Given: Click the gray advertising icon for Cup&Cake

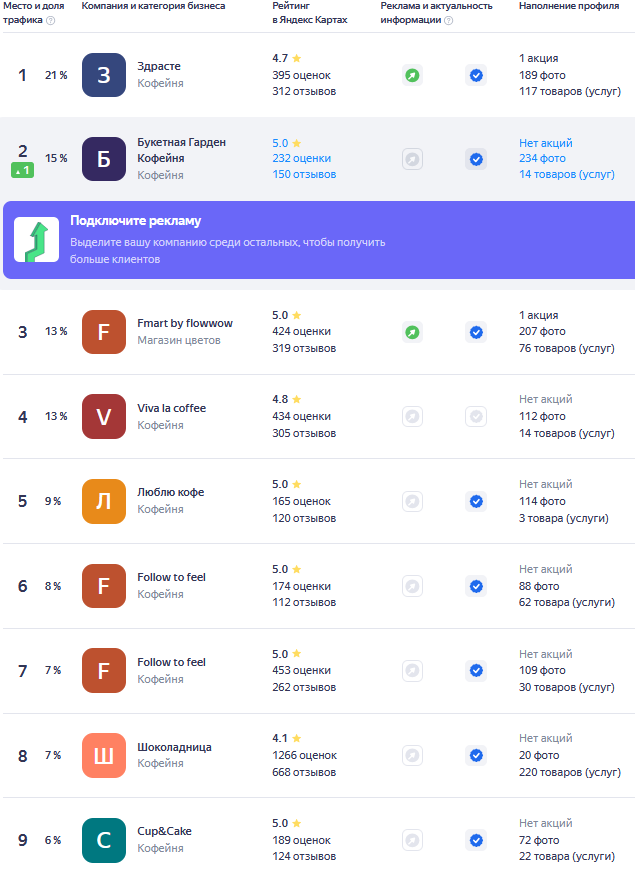Looking at the screenshot, I should click(x=412, y=840).
